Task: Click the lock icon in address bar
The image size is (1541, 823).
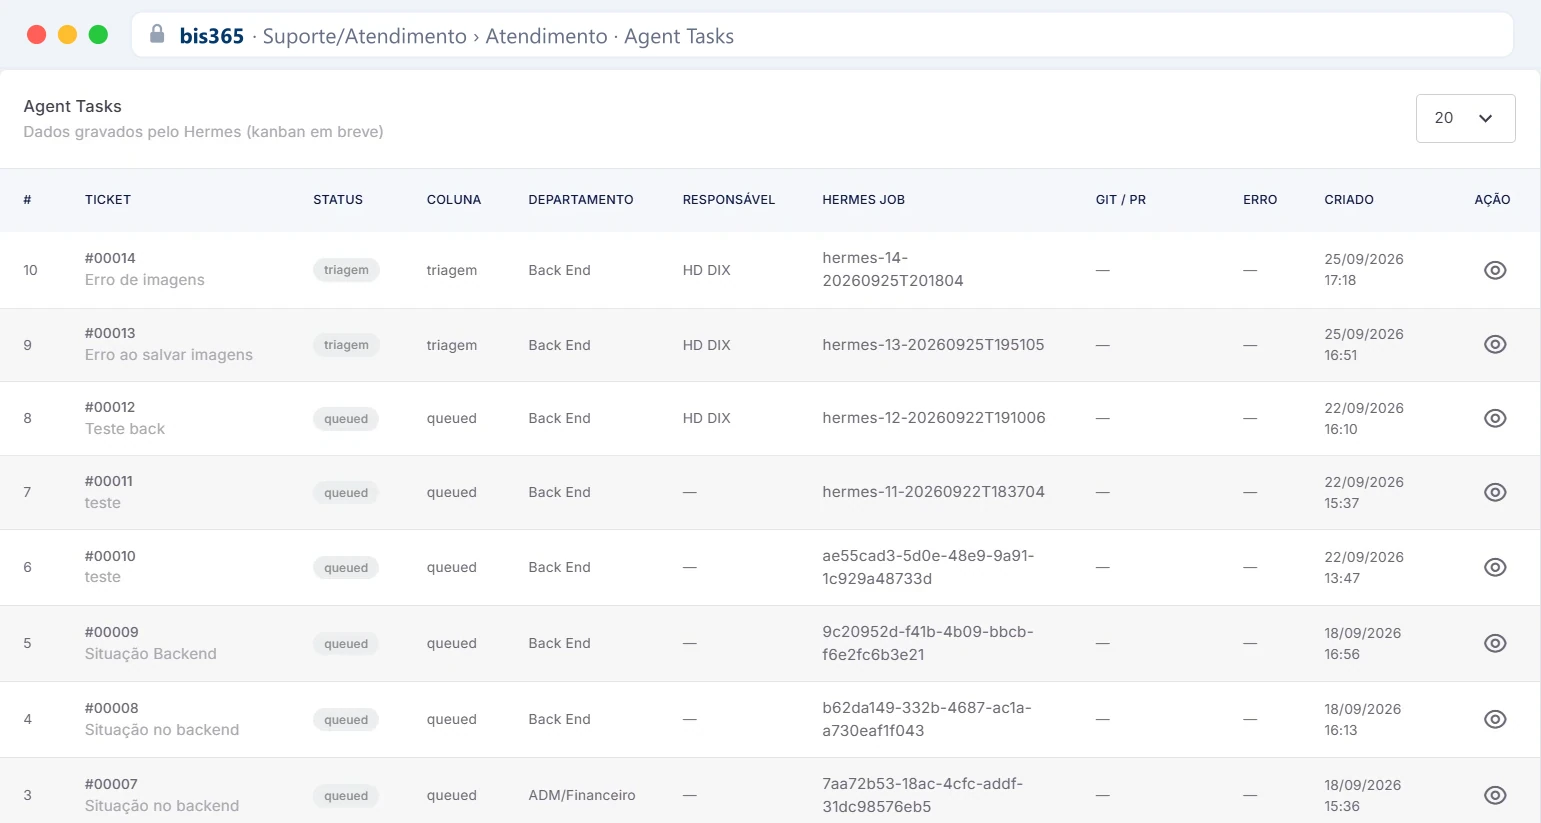Action: coord(157,35)
